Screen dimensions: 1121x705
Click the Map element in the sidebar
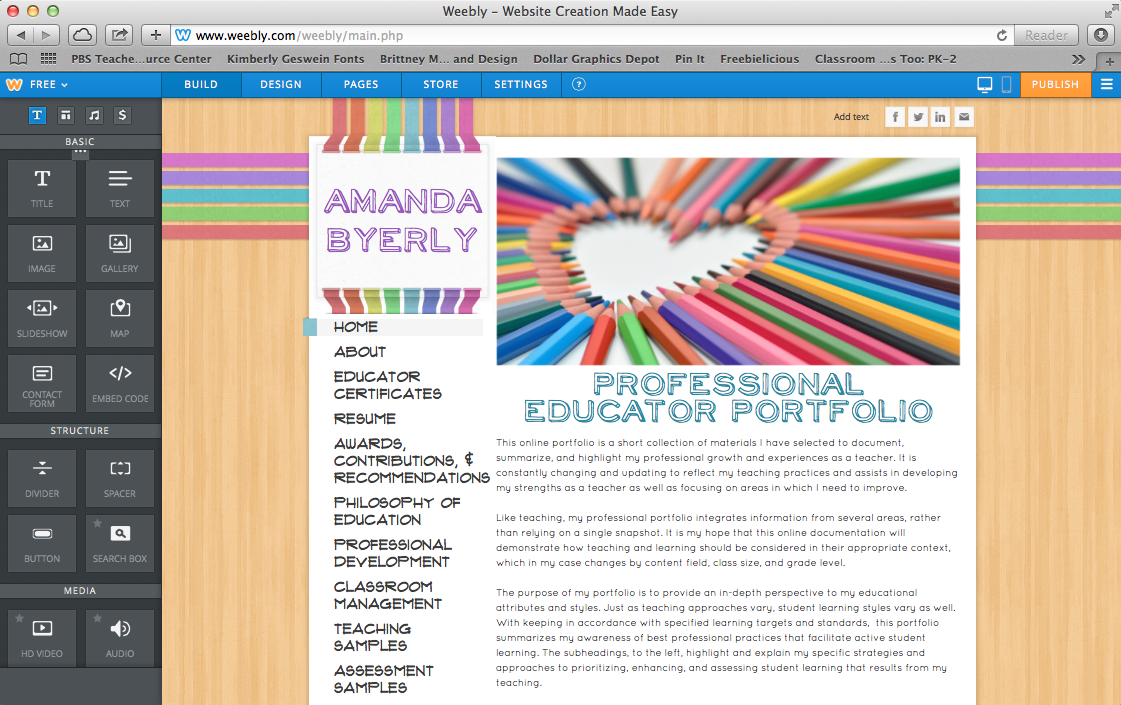tap(119, 318)
